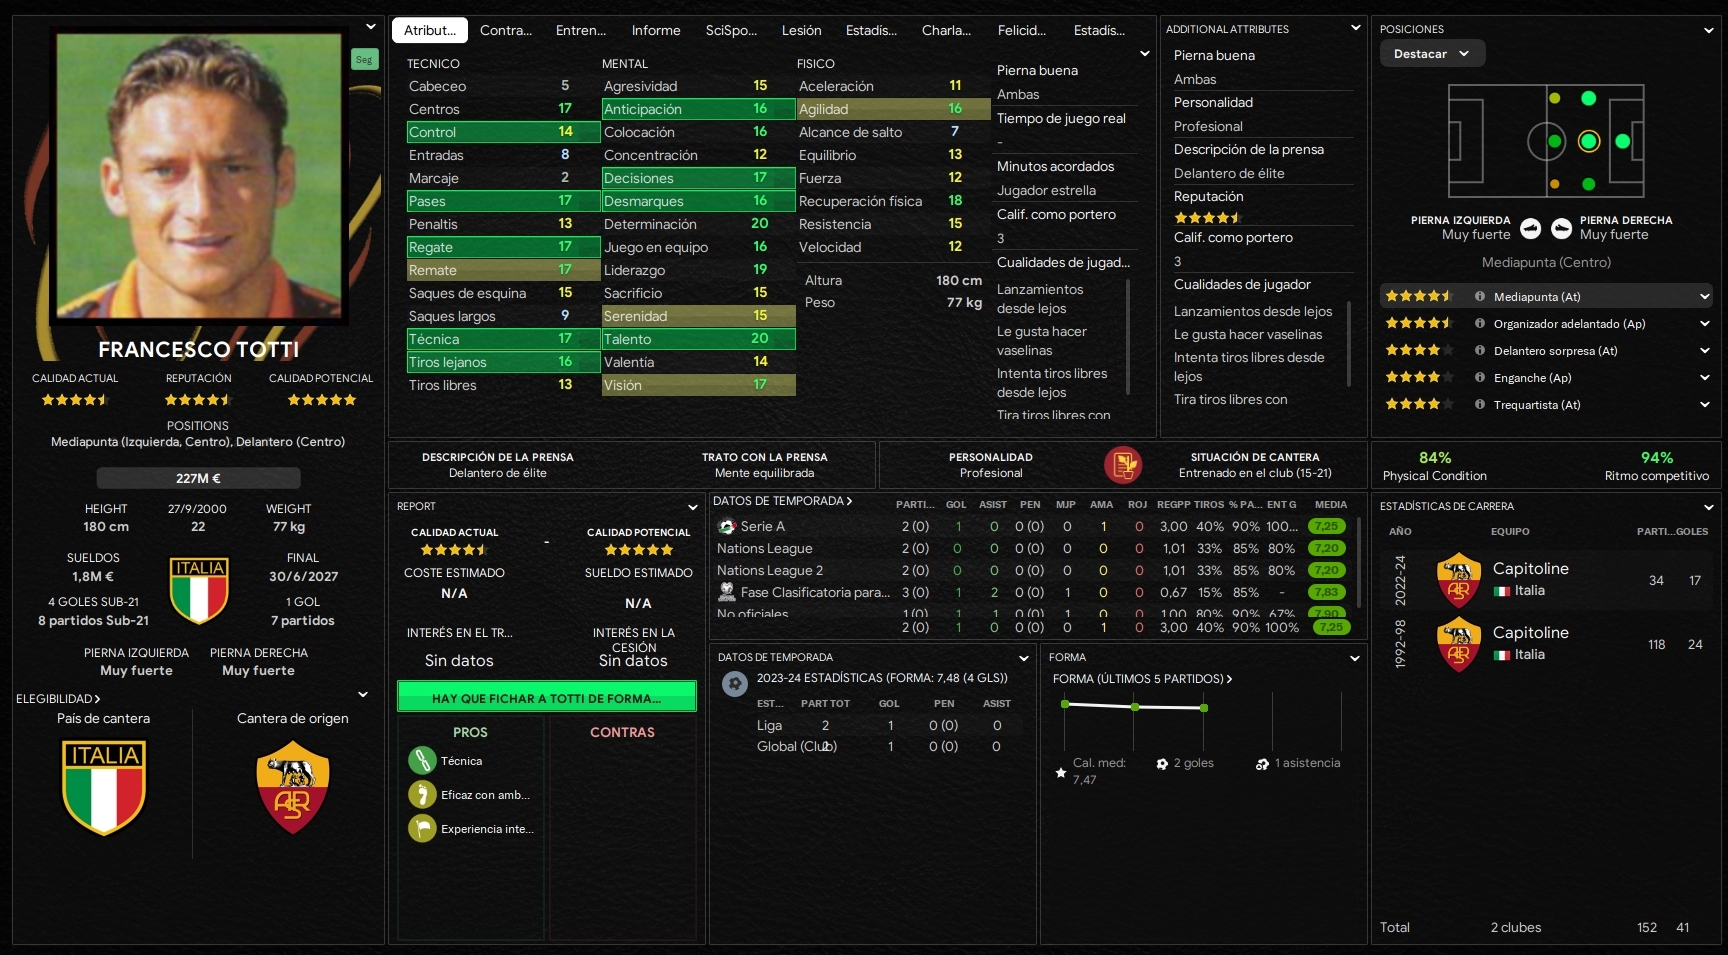
Task: Click the red Personalidad icon
Action: point(1123,465)
